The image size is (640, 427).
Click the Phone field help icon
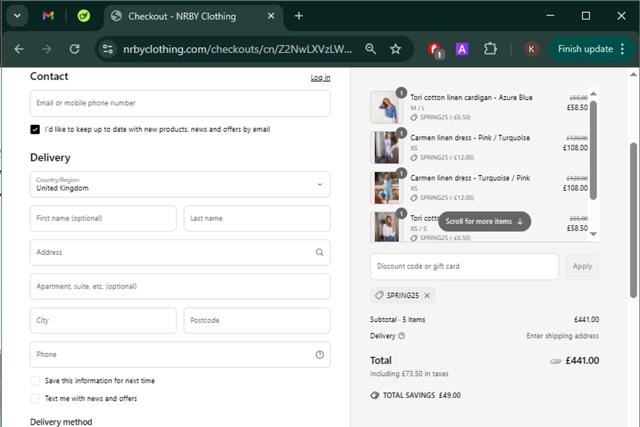coord(320,354)
